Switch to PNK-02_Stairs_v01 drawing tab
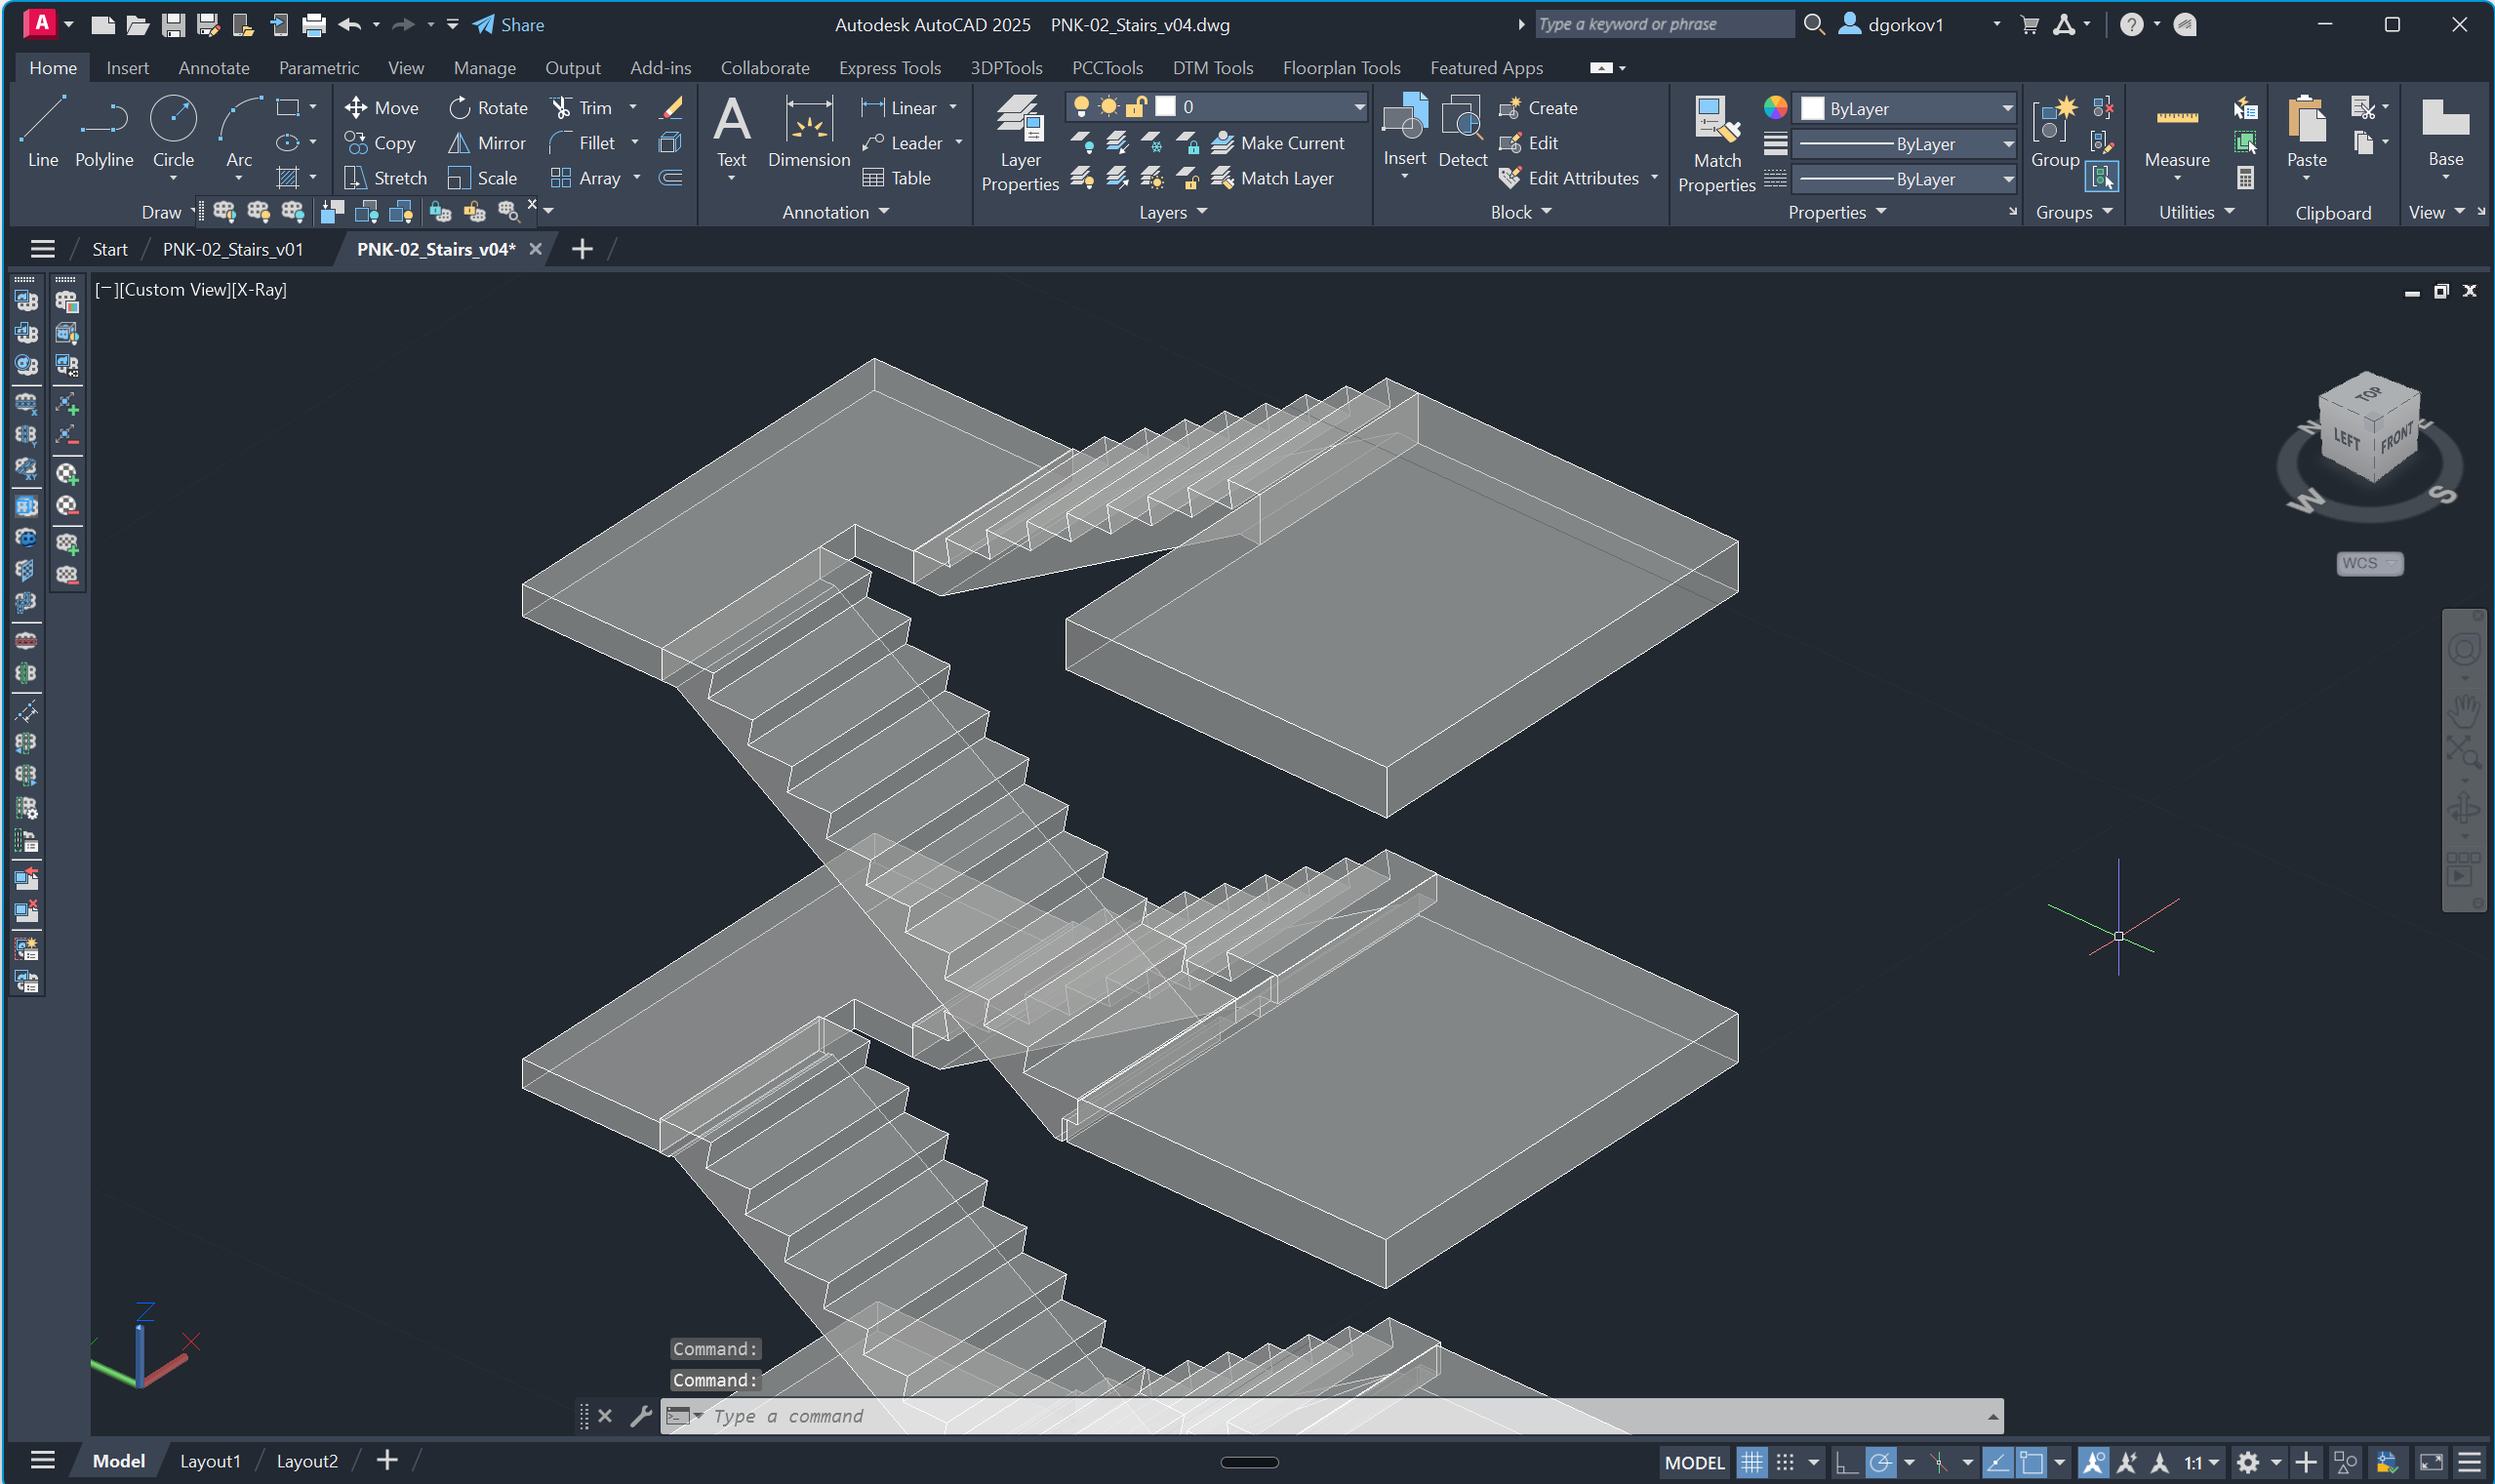Image resolution: width=2495 pixels, height=1484 pixels. [x=232, y=249]
